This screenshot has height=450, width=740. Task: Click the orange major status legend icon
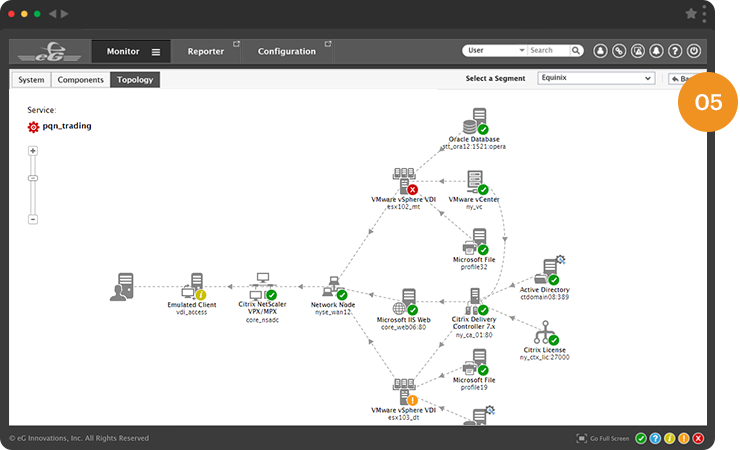pos(684,439)
